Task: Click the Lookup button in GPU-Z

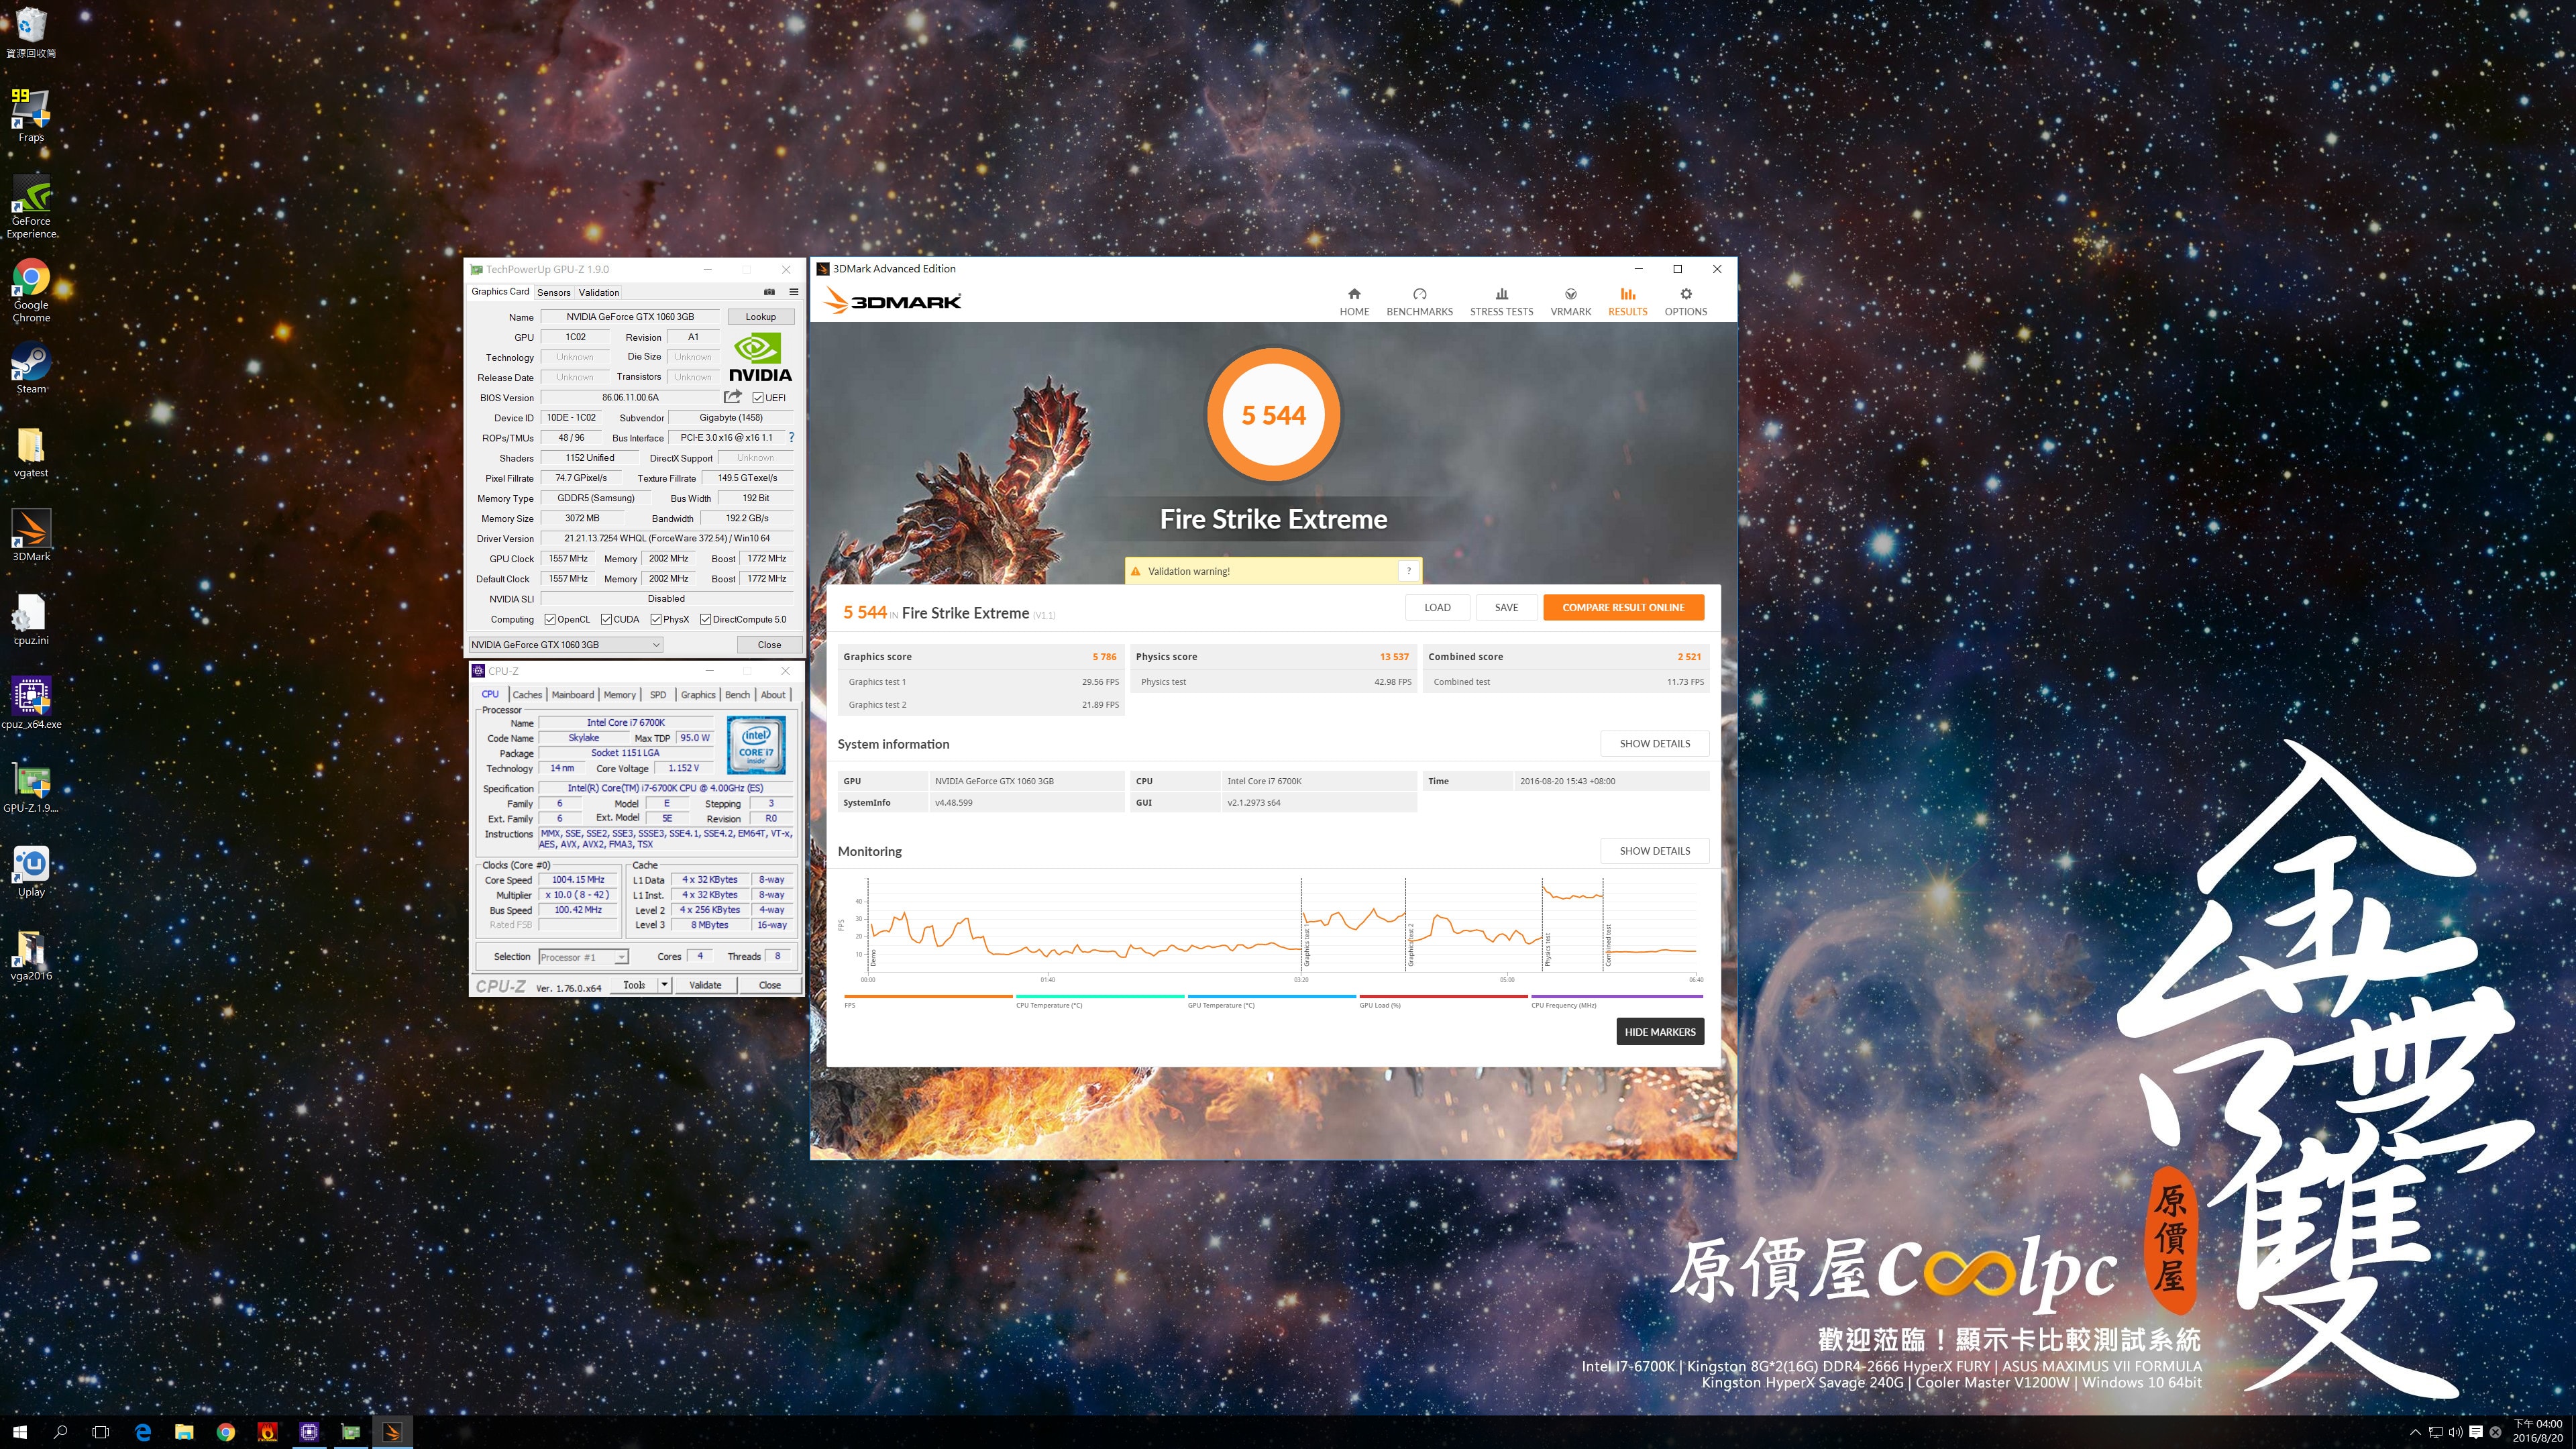Action: click(x=760, y=317)
